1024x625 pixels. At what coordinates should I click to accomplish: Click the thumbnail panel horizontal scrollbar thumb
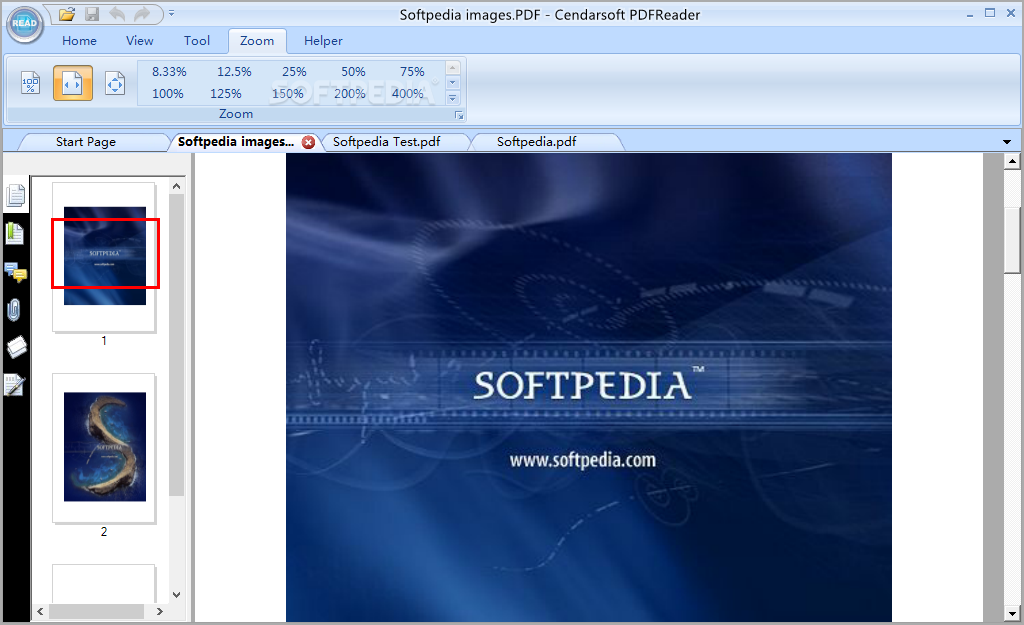coord(97,611)
